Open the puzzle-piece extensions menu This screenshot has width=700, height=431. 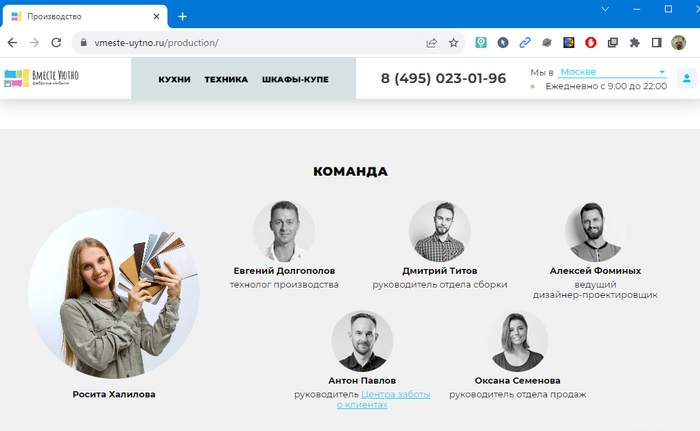(634, 43)
